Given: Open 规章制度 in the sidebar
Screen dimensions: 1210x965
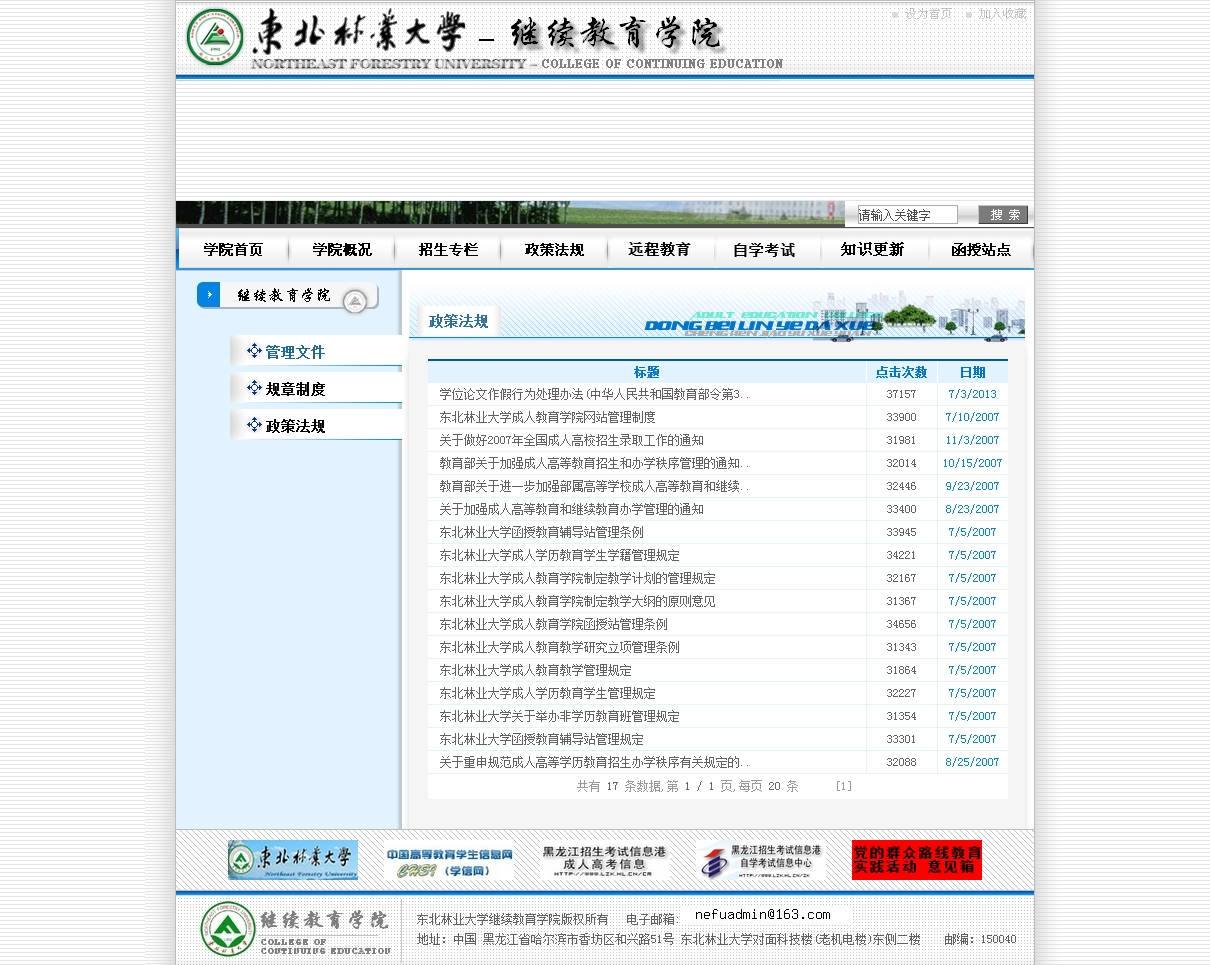Looking at the screenshot, I should coord(295,389).
